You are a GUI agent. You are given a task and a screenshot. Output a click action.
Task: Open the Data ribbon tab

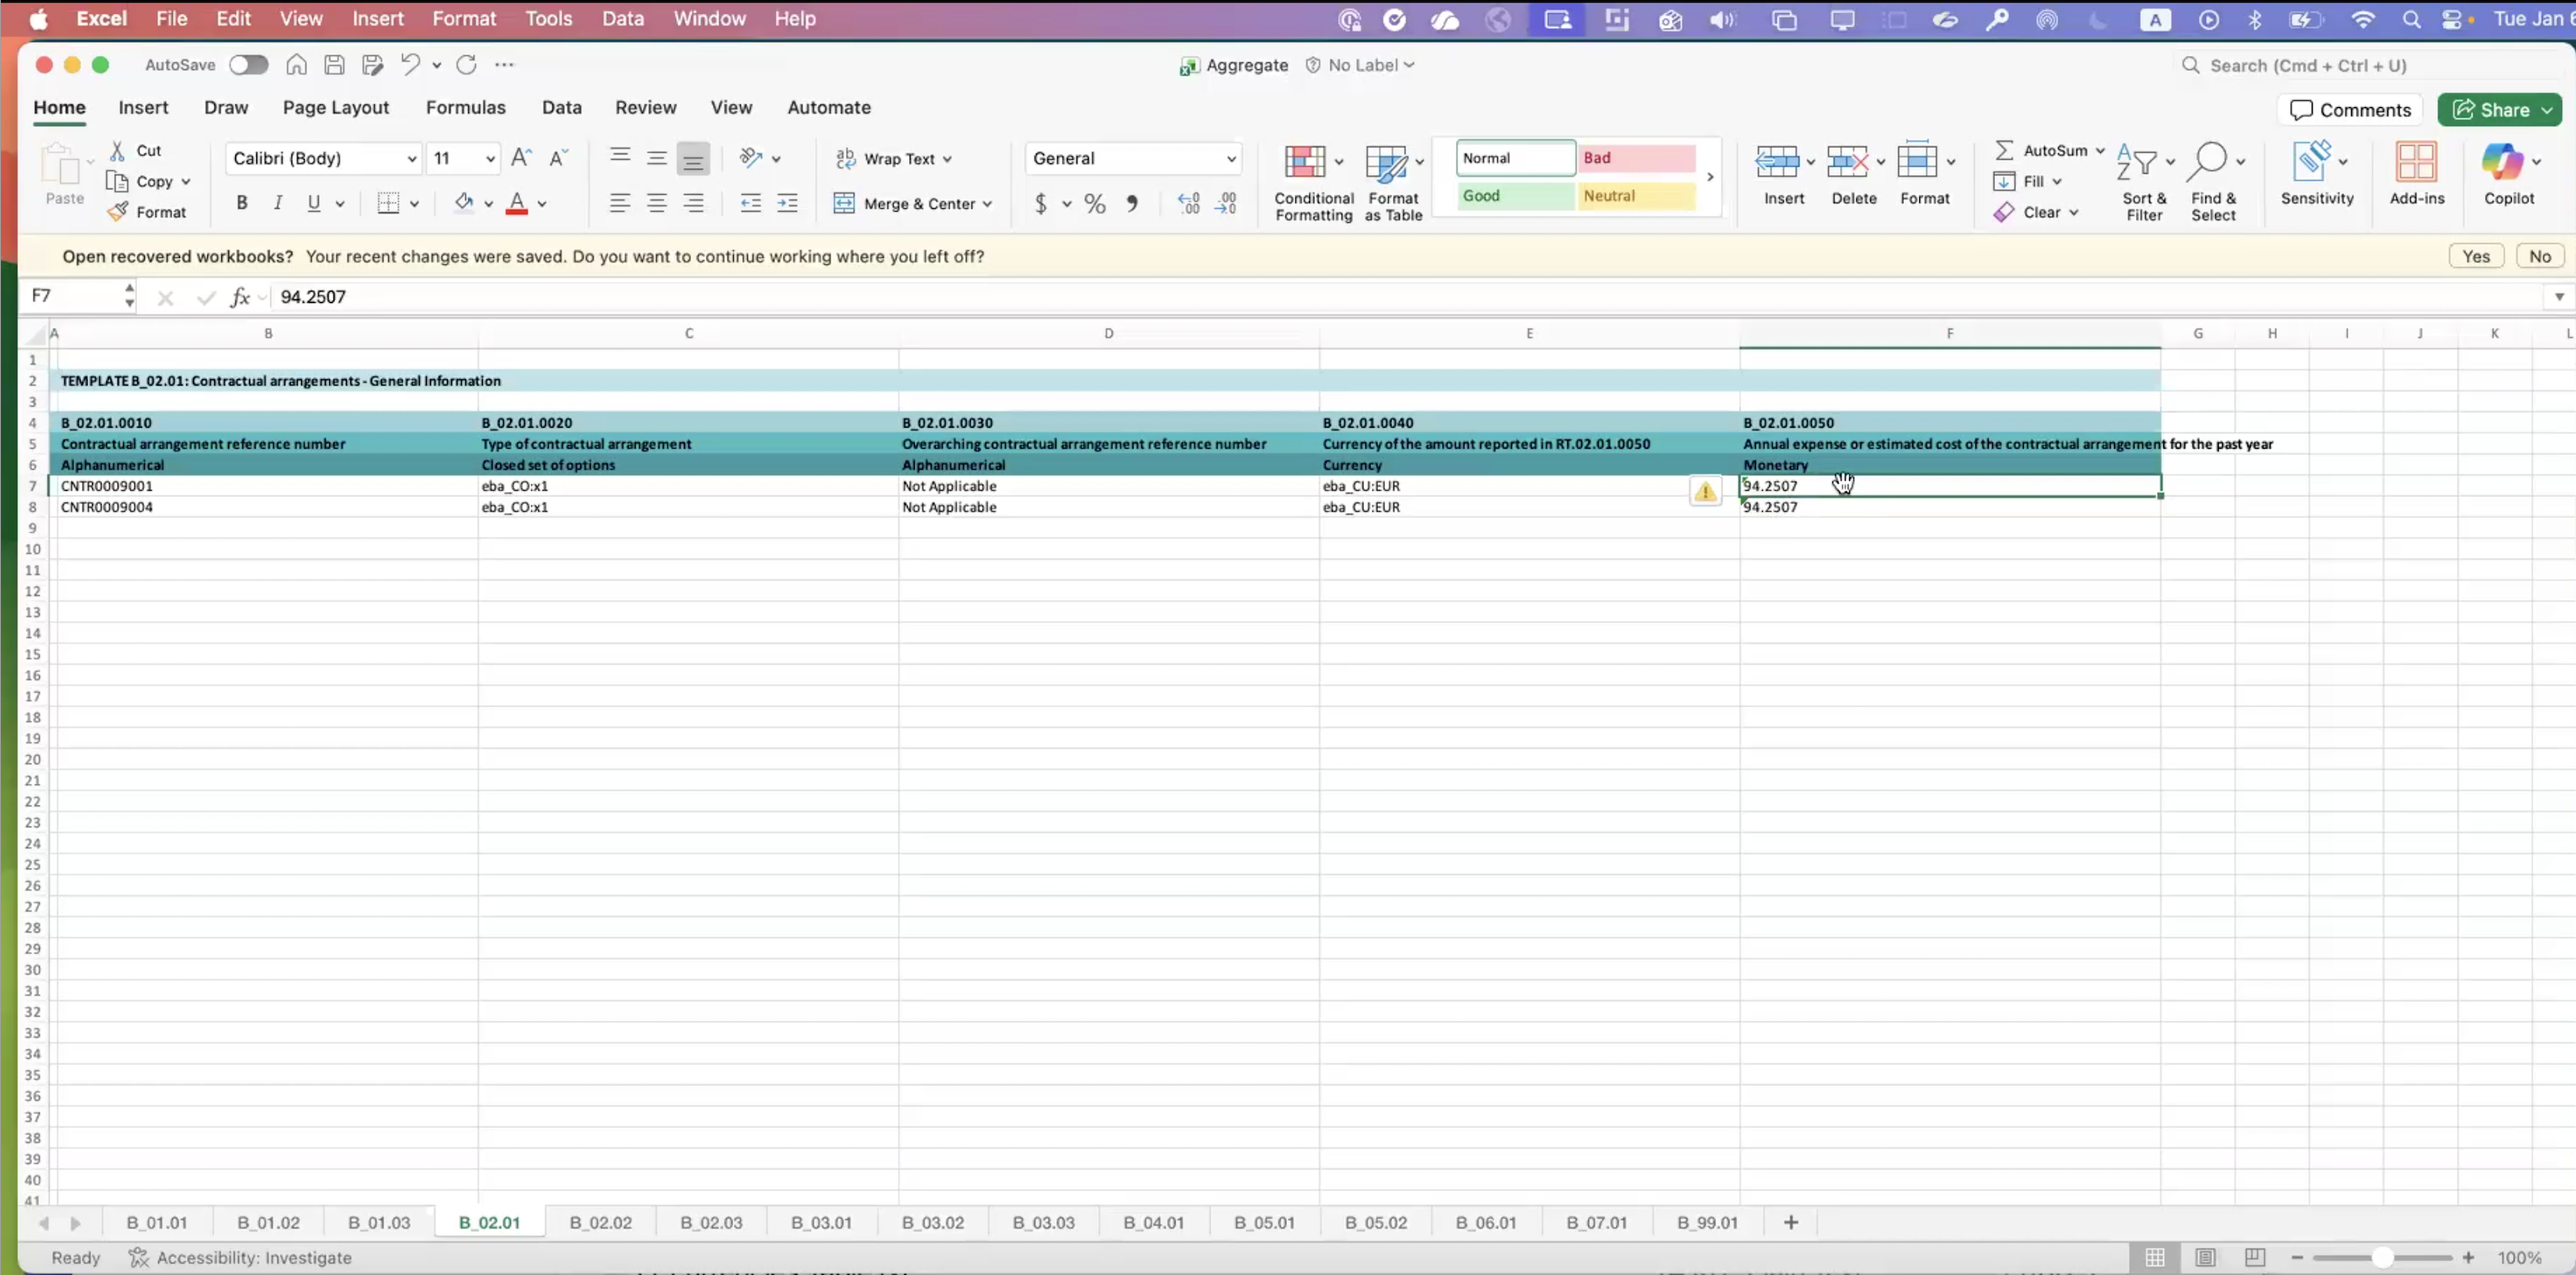[561, 107]
